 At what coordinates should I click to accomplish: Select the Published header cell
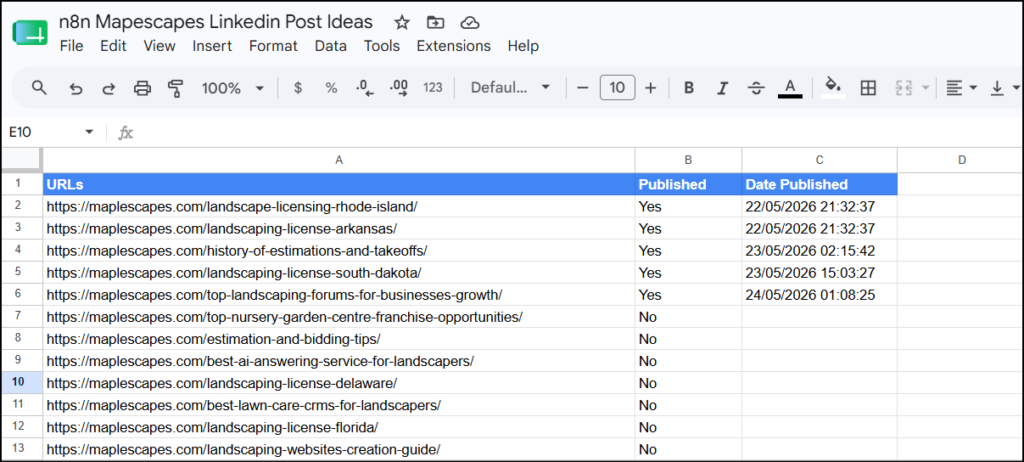point(688,184)
